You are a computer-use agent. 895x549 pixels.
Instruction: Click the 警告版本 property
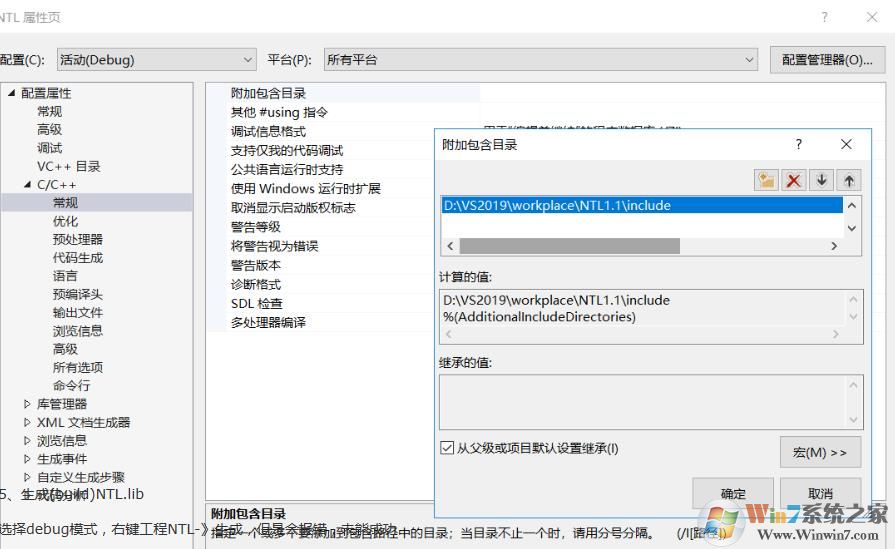[256, 265]
